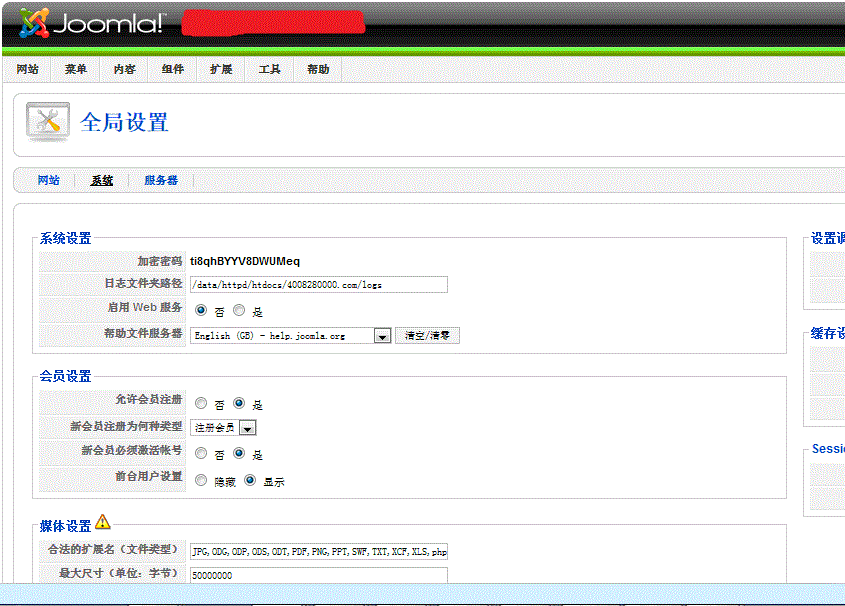Switch to the 网站 configuration tab
This screenshot has width=845, height=606.
click(x=49, y=180)
